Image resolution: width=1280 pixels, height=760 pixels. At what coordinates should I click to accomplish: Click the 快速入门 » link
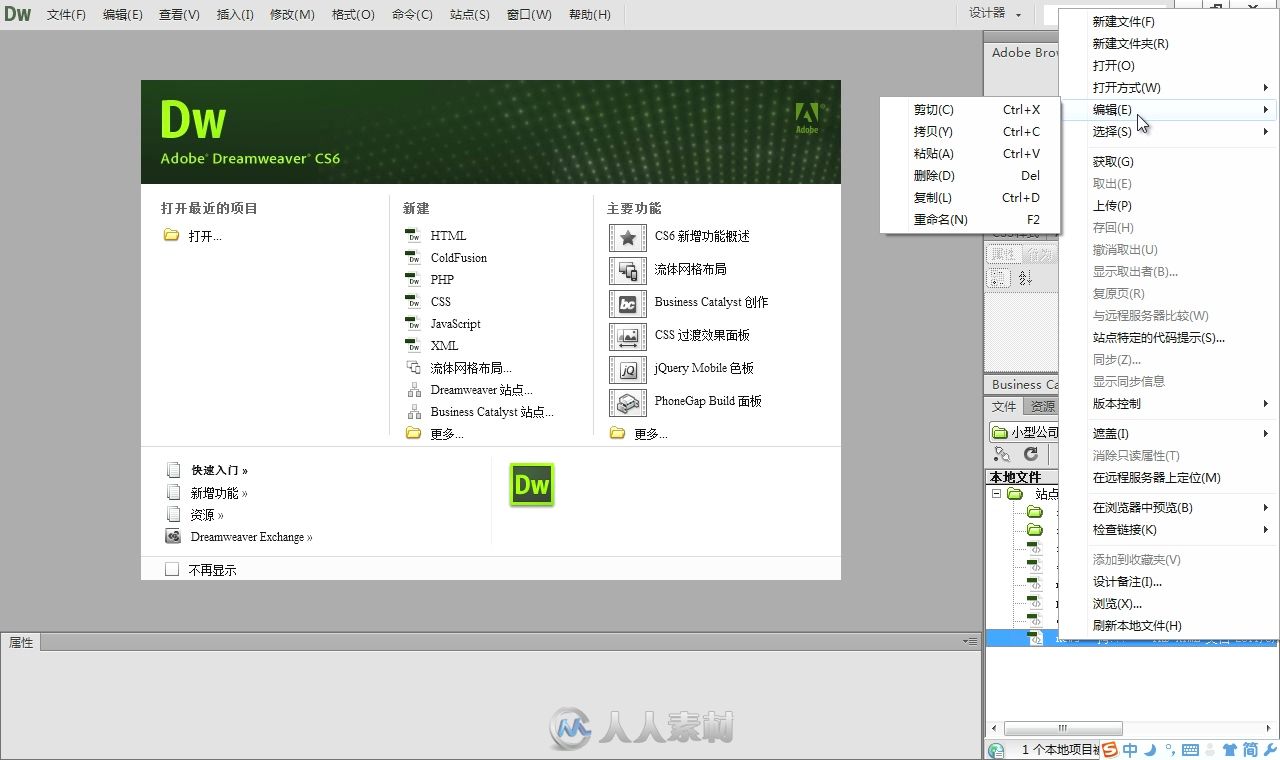tap(219, 470)
